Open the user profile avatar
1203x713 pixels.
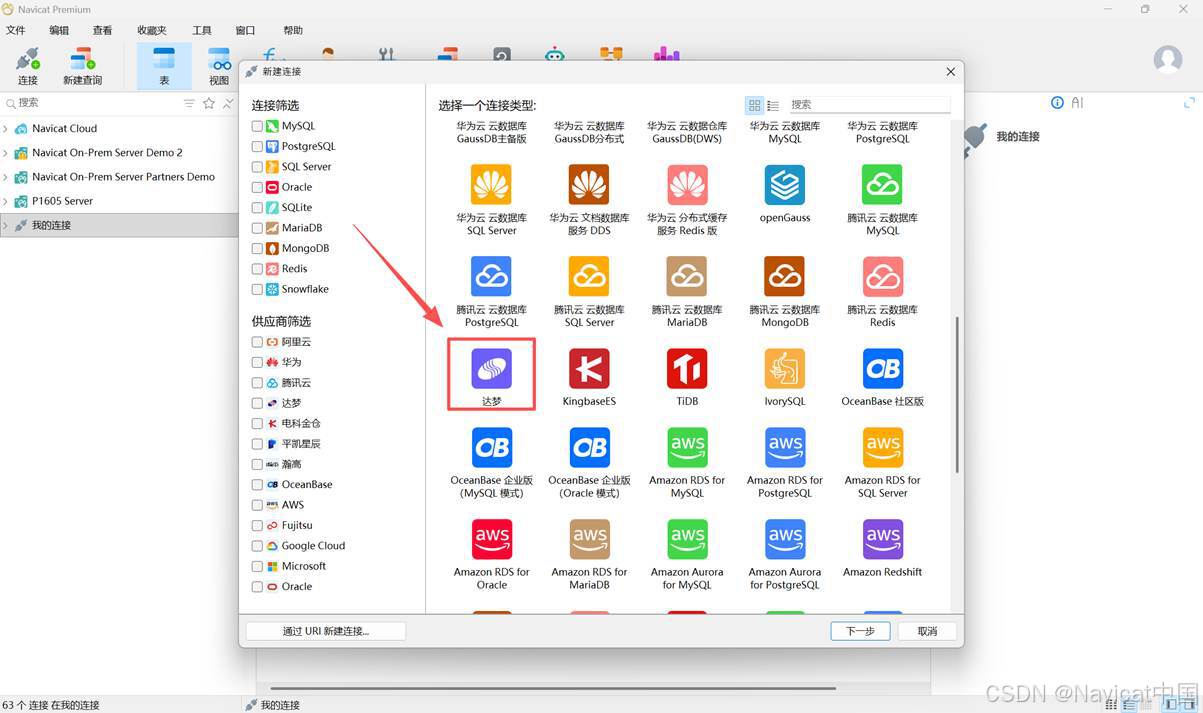[1168, 59]
